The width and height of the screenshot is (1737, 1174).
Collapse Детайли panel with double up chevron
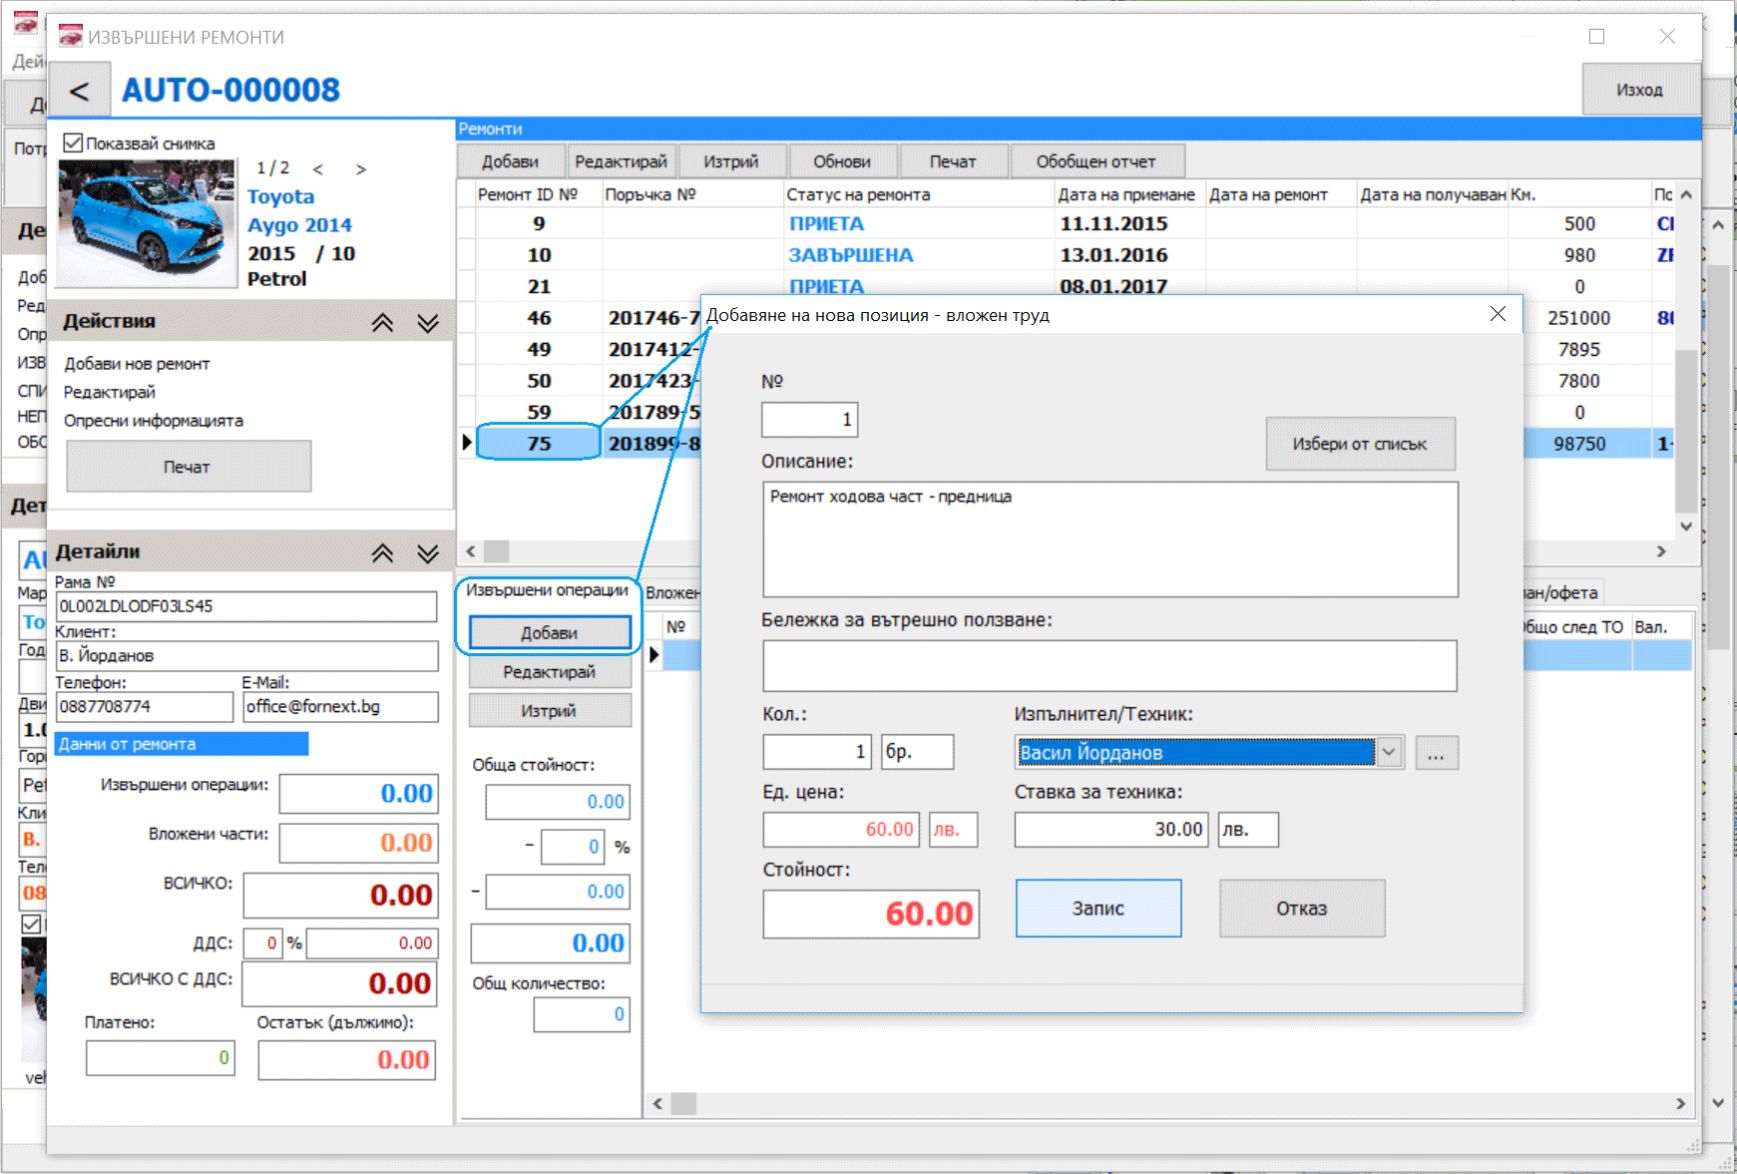(x=382, y=553)
